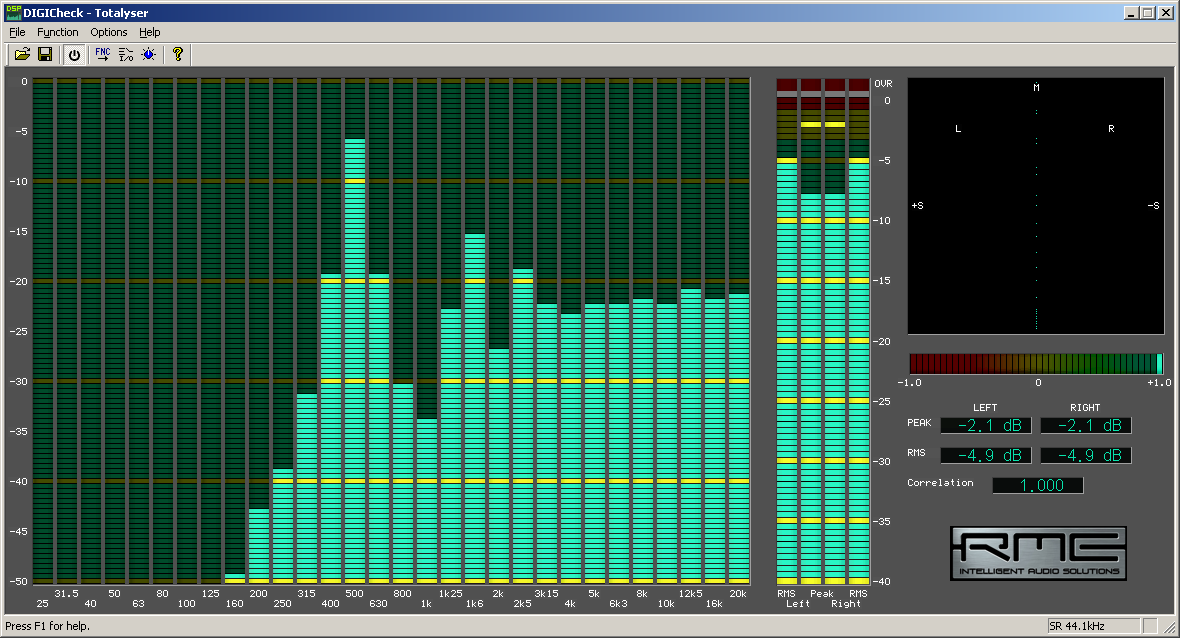
Task: Click the correlation meter color bar
Action: 1036,363
